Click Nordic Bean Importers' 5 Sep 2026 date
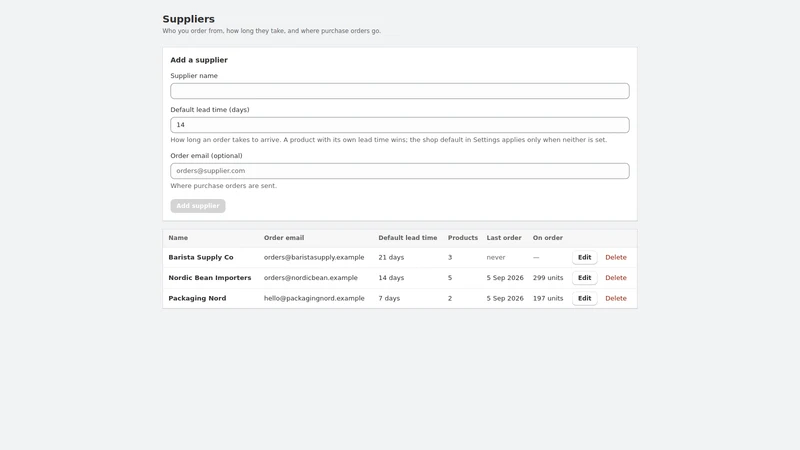The width and height of the screenshot is (800, 450). pyautogui.click(x=505, y=278)
